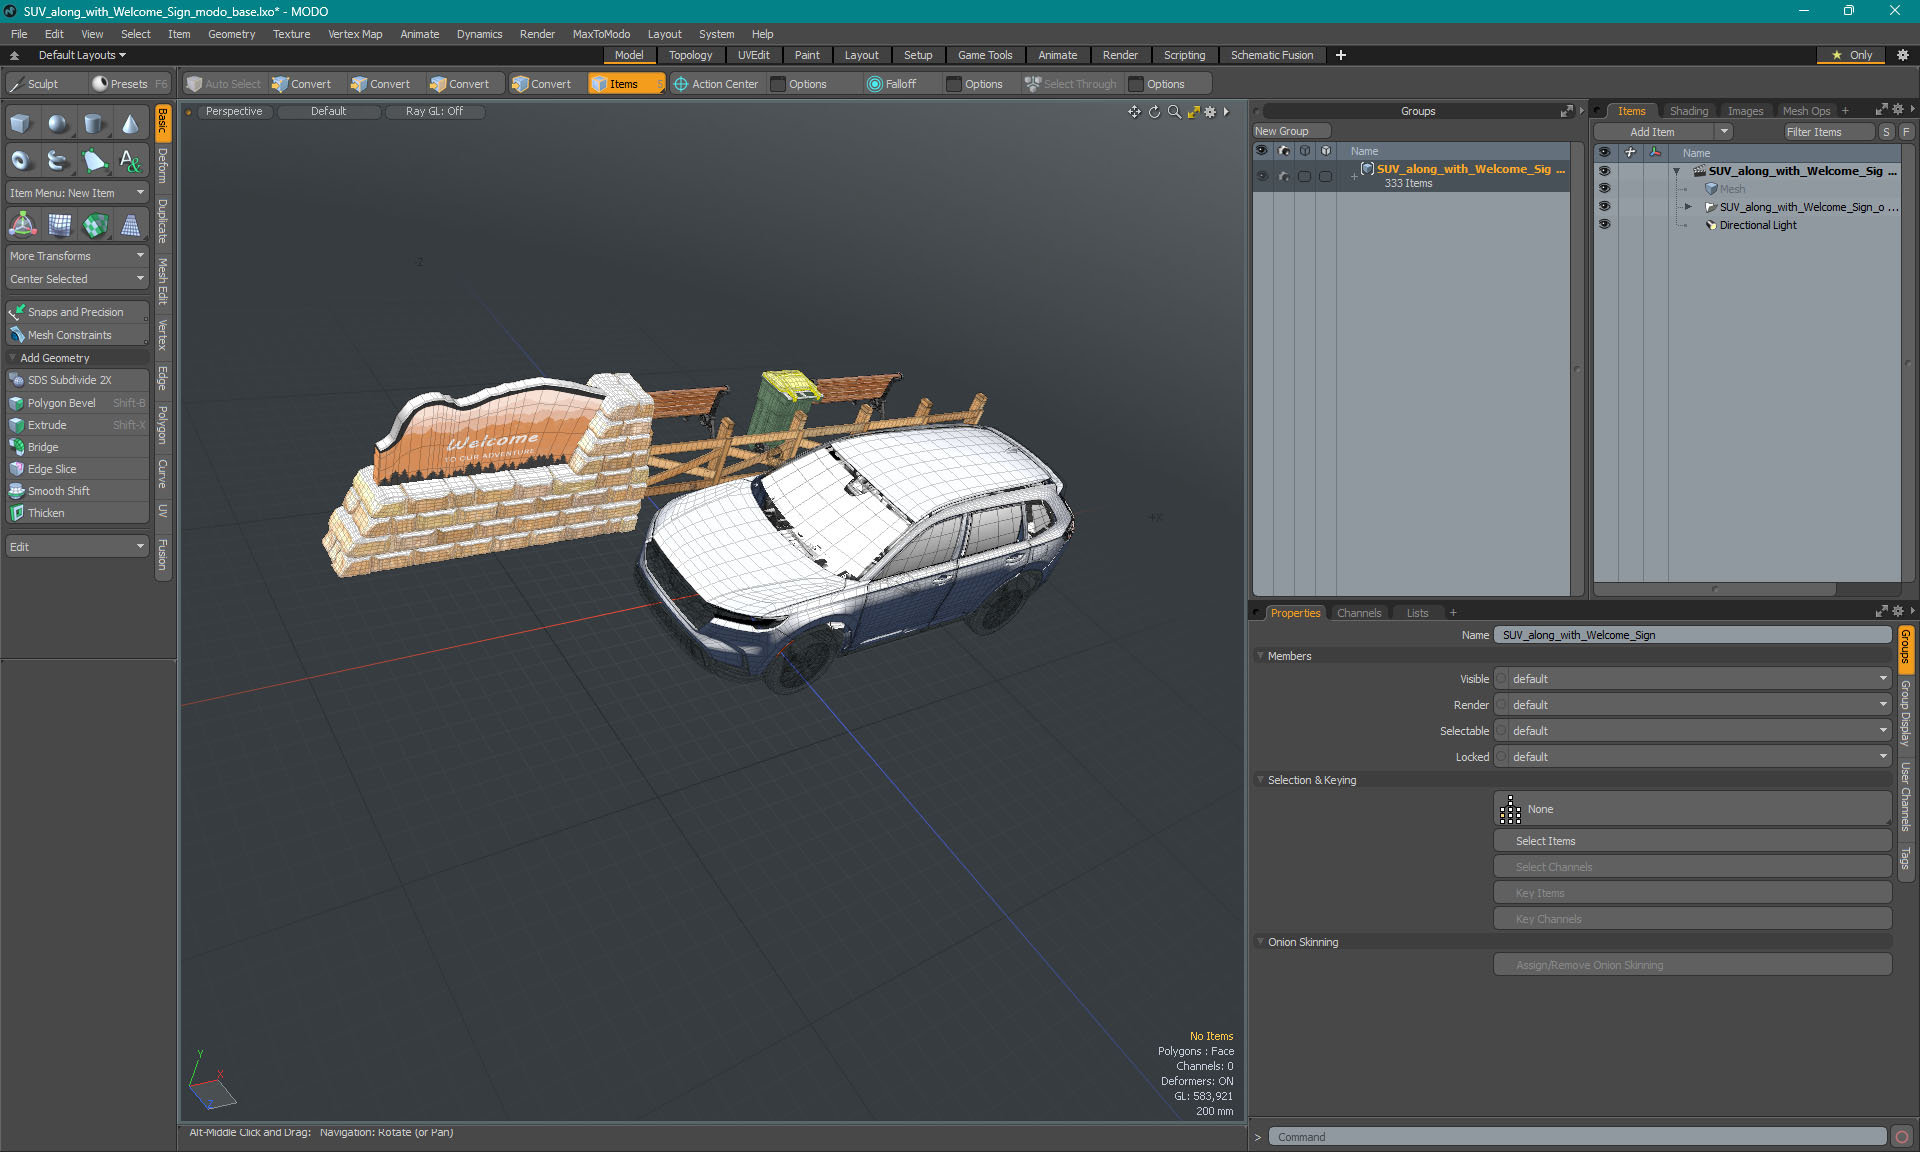The image size is (1920, 1152).
Task: Select the Cube primitive tool
Action: coord(22,124)
